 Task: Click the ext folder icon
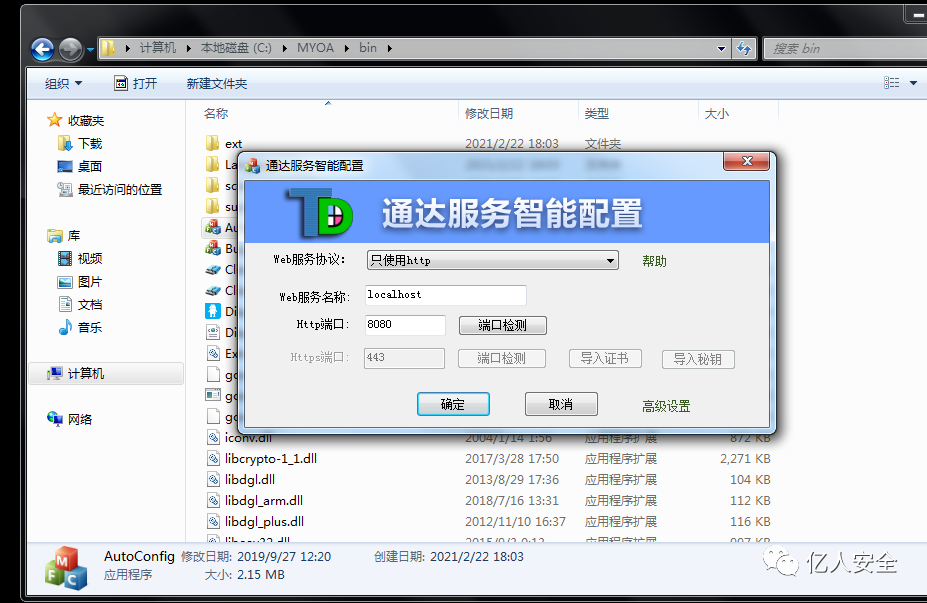click(x=213, y=143)
